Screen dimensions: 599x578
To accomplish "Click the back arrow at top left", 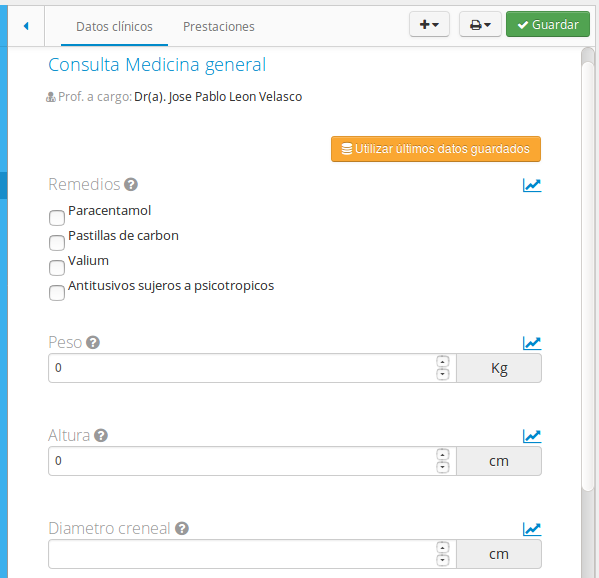I will click(26, 26).
